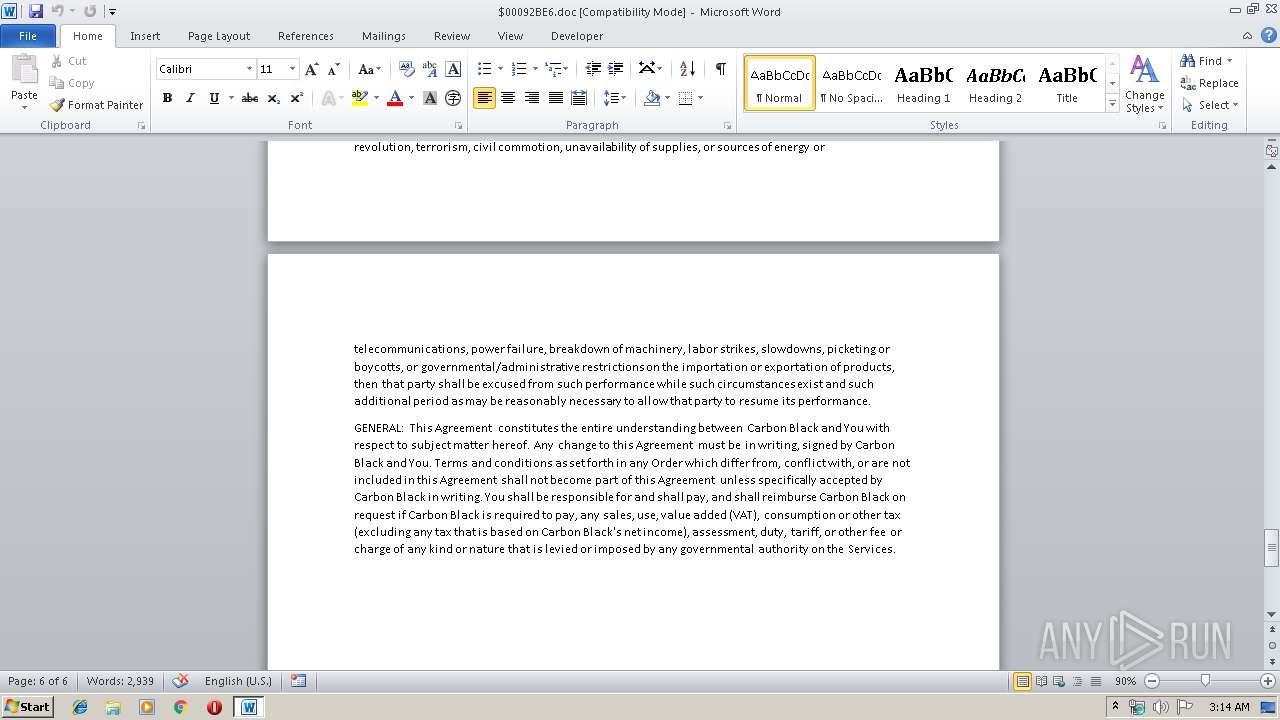Select Align Text Left
This screenshot has height=720, width=1280.
pos(484,98)
